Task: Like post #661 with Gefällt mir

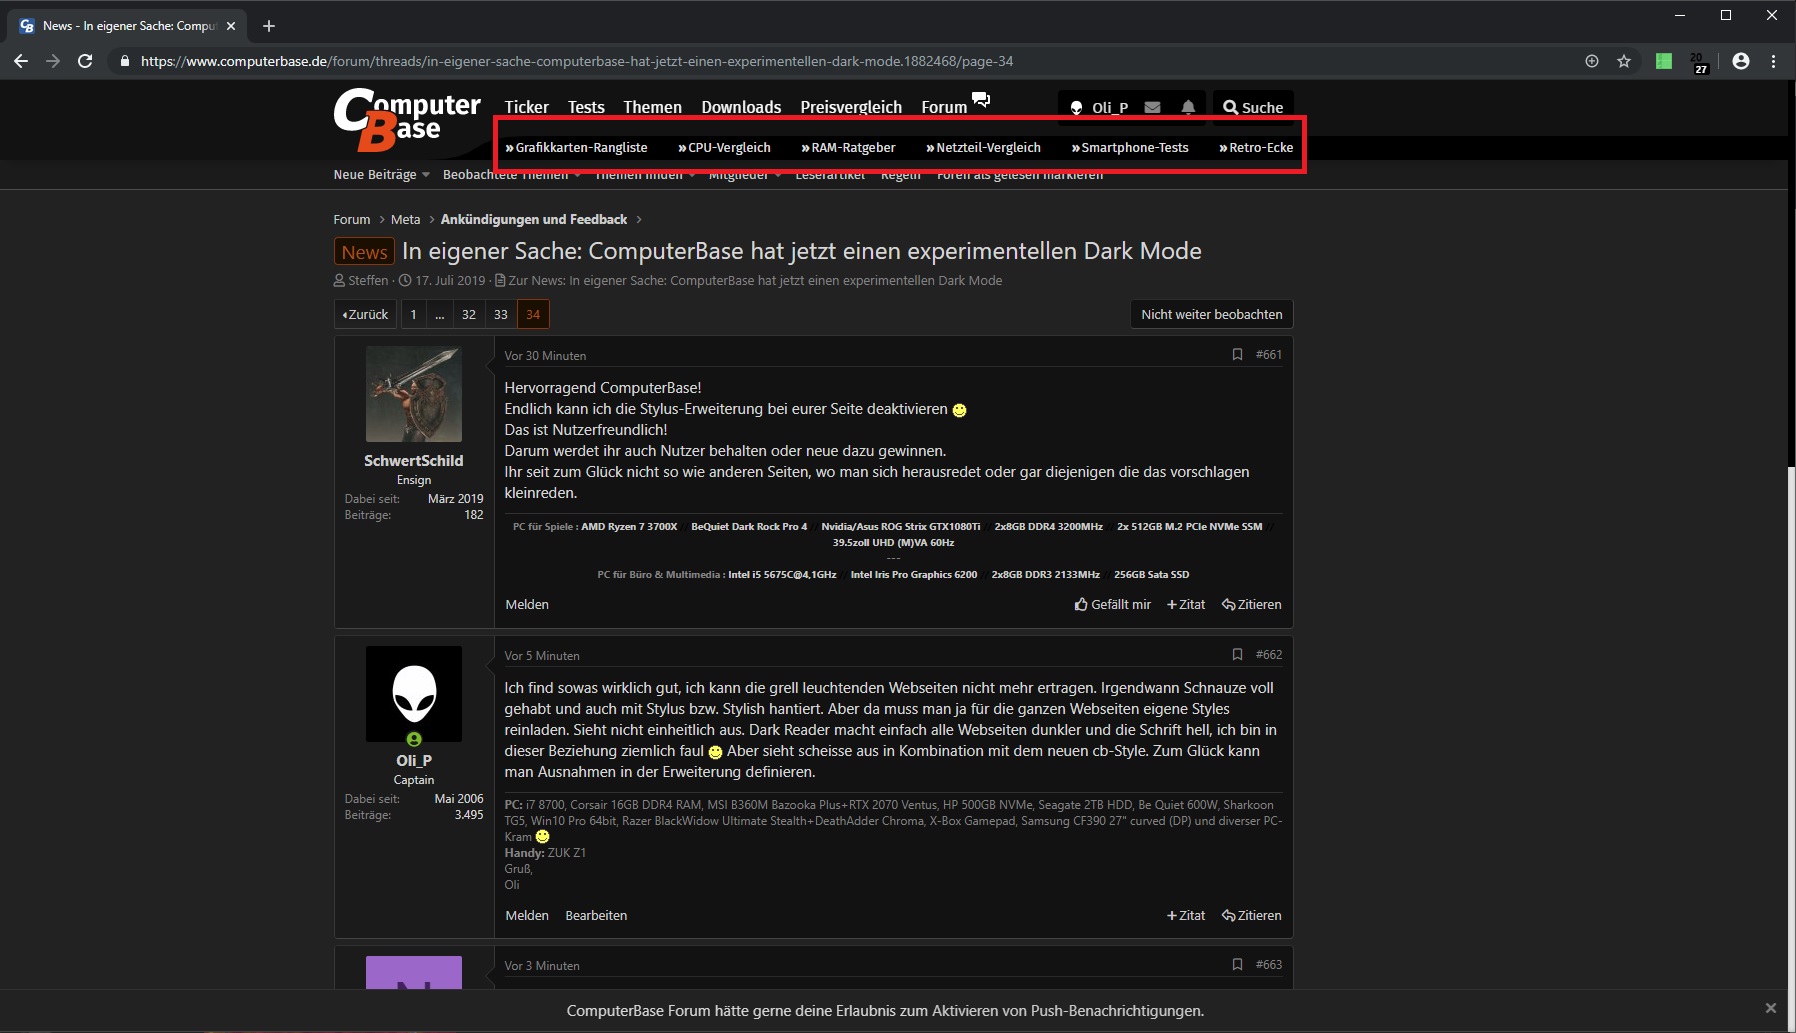Action: click(x=1112, y=604)
